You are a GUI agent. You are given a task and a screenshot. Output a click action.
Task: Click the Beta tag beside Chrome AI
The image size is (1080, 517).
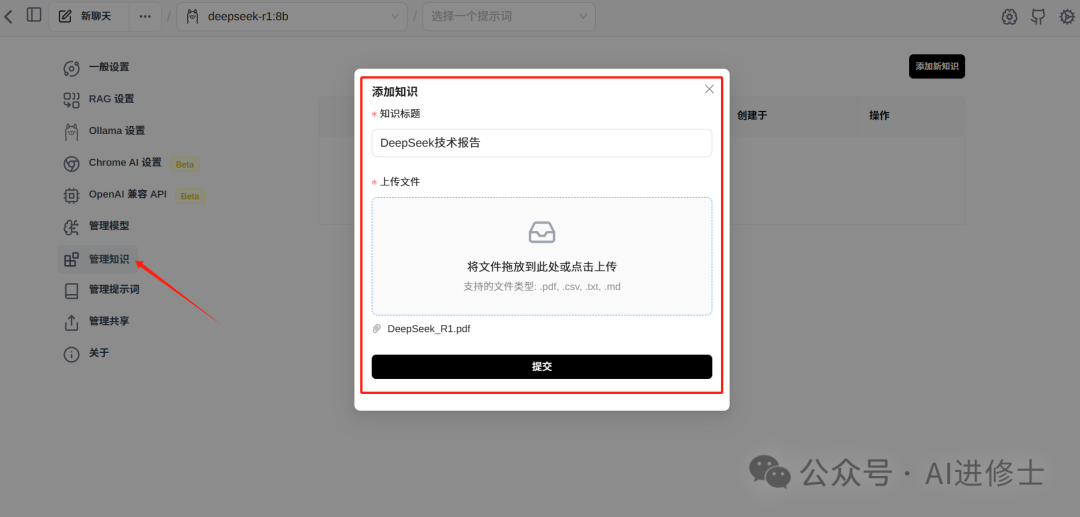(x=185, y=165)
